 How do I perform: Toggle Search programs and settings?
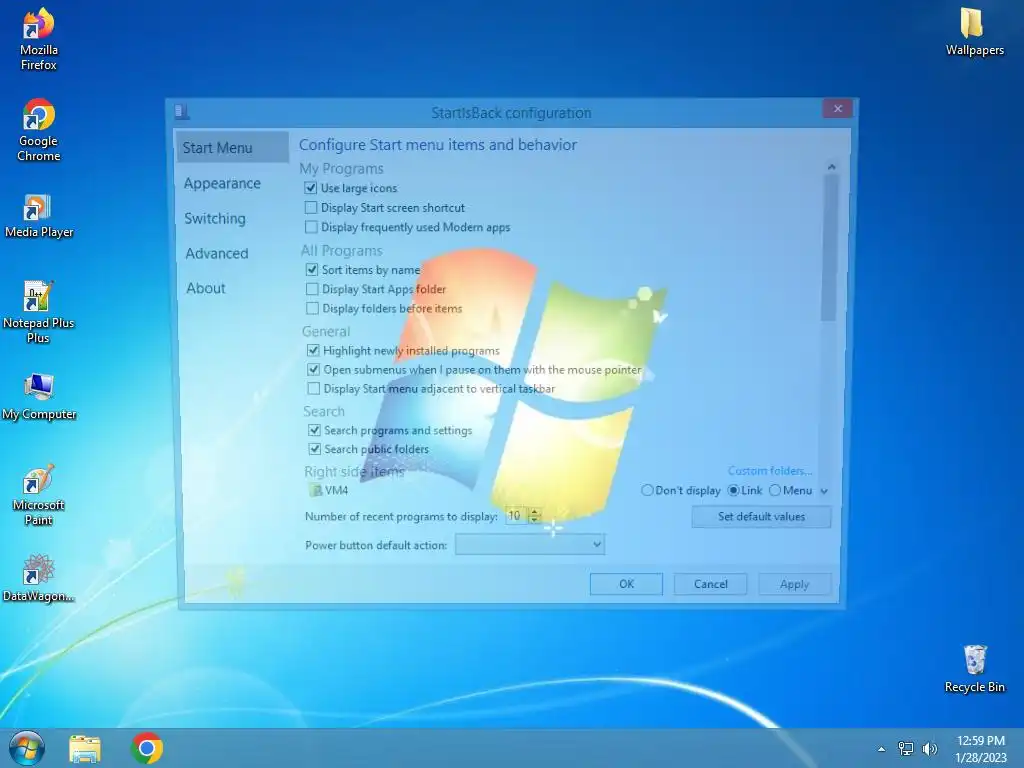coord(314,430)
